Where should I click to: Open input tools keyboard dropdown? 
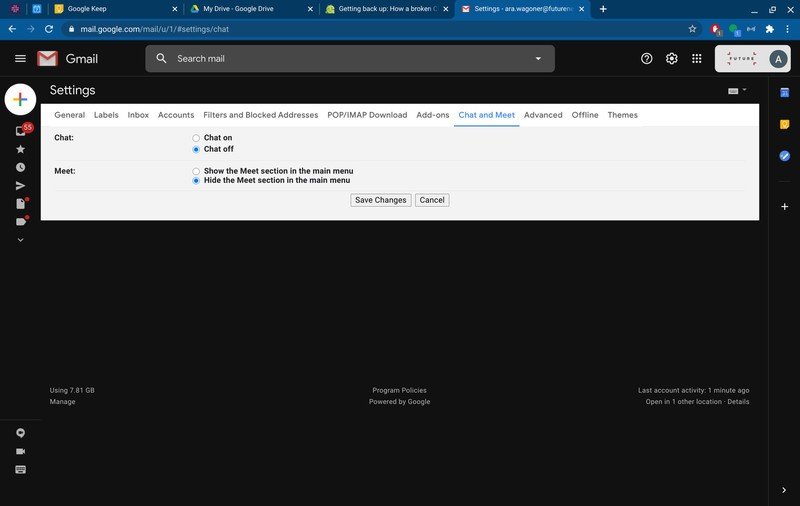737,91
